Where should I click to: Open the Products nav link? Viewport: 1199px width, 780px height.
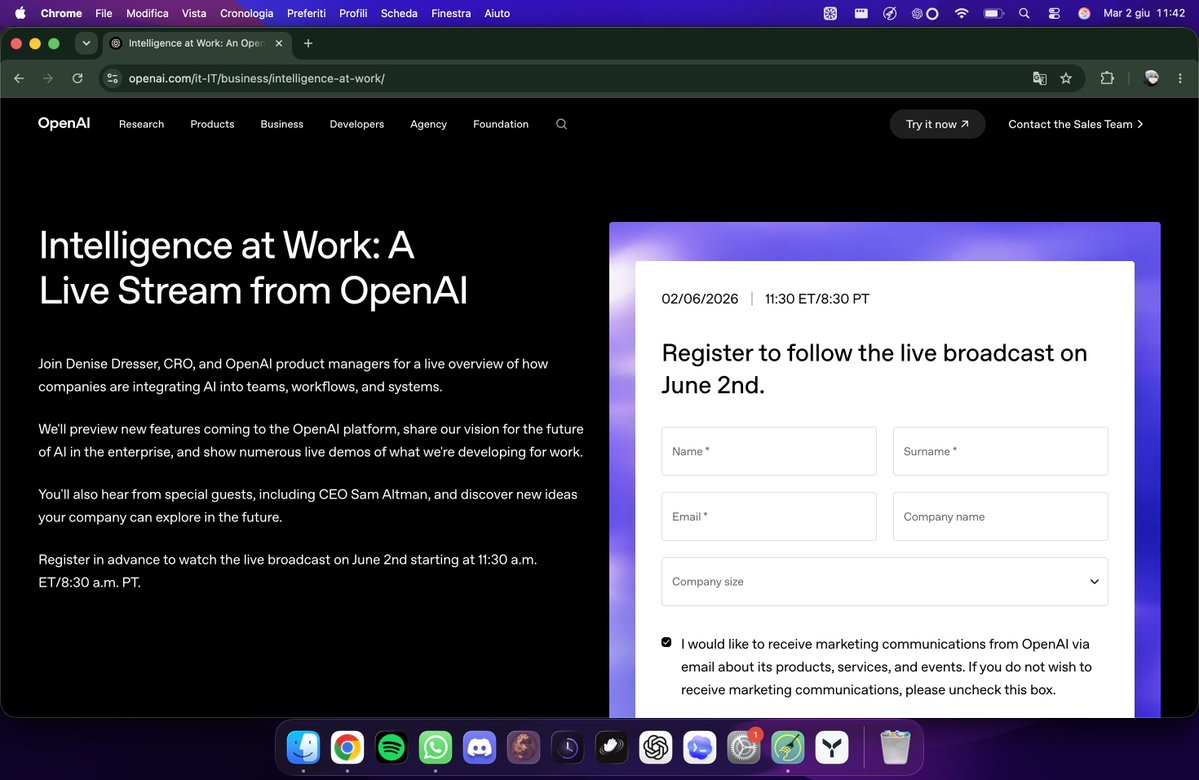click(x=212, y=124)
